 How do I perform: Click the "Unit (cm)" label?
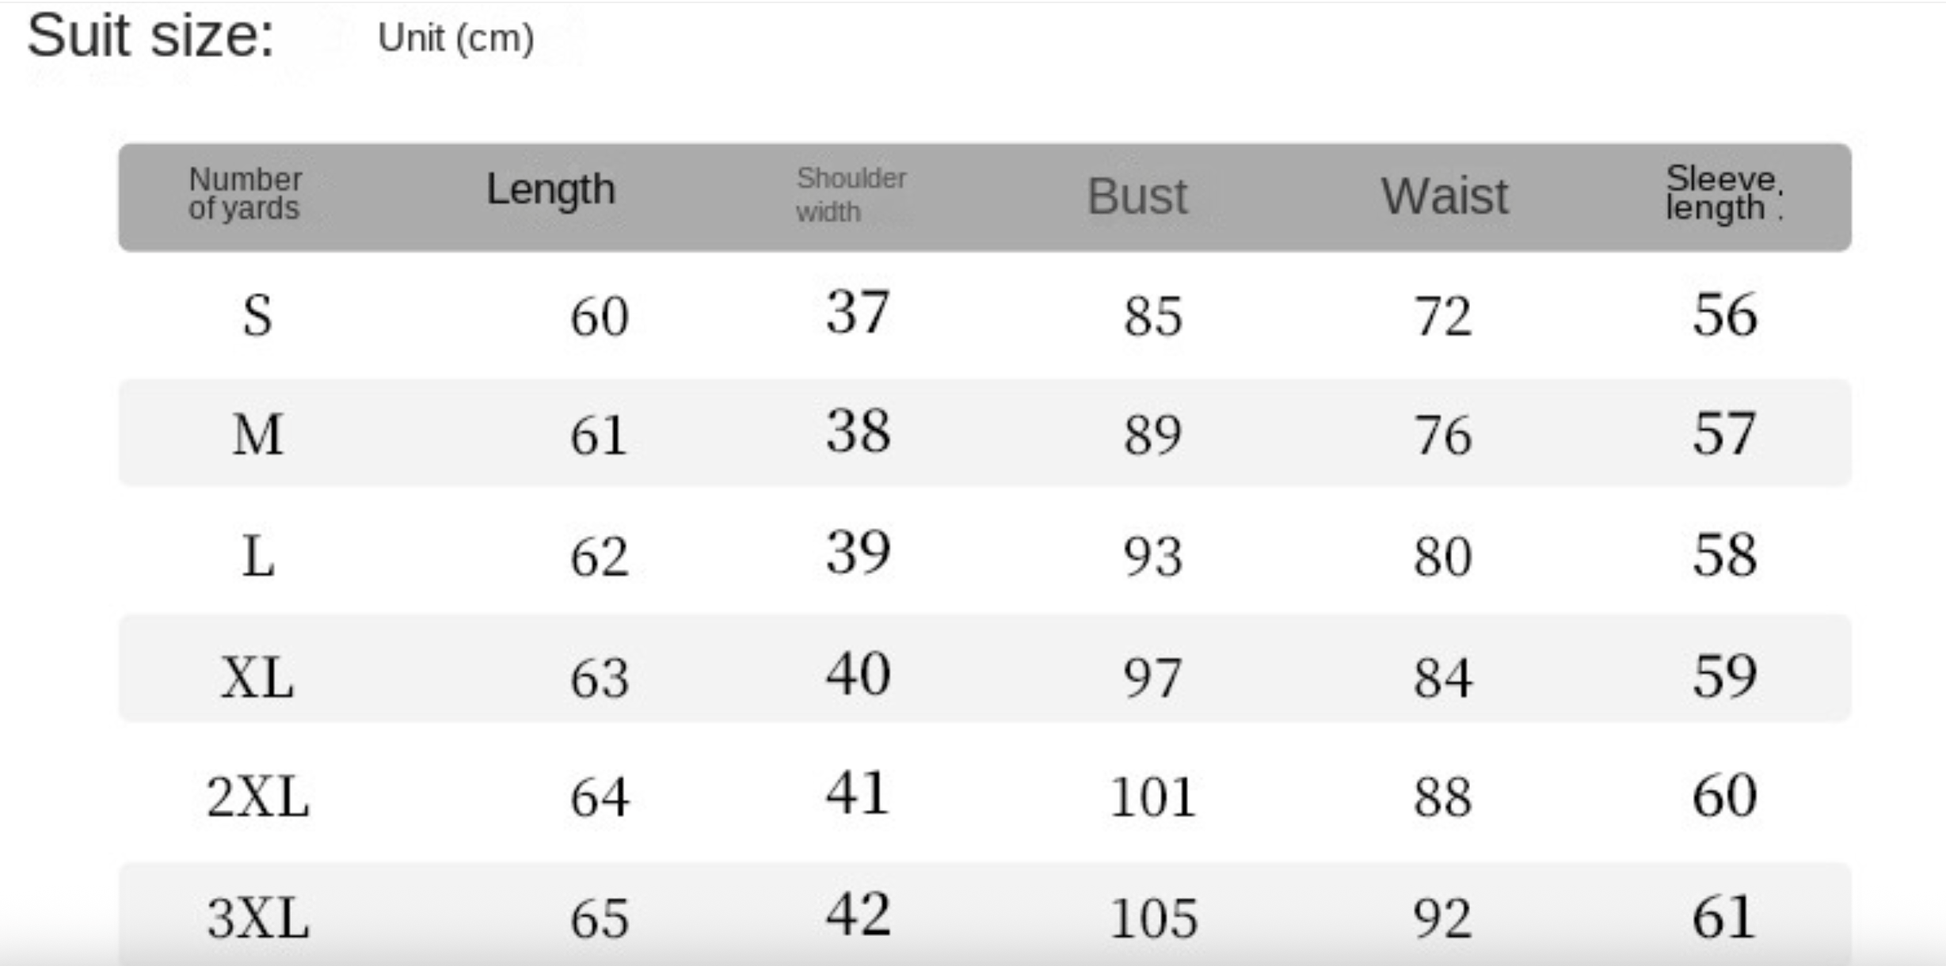coord(456,38)
